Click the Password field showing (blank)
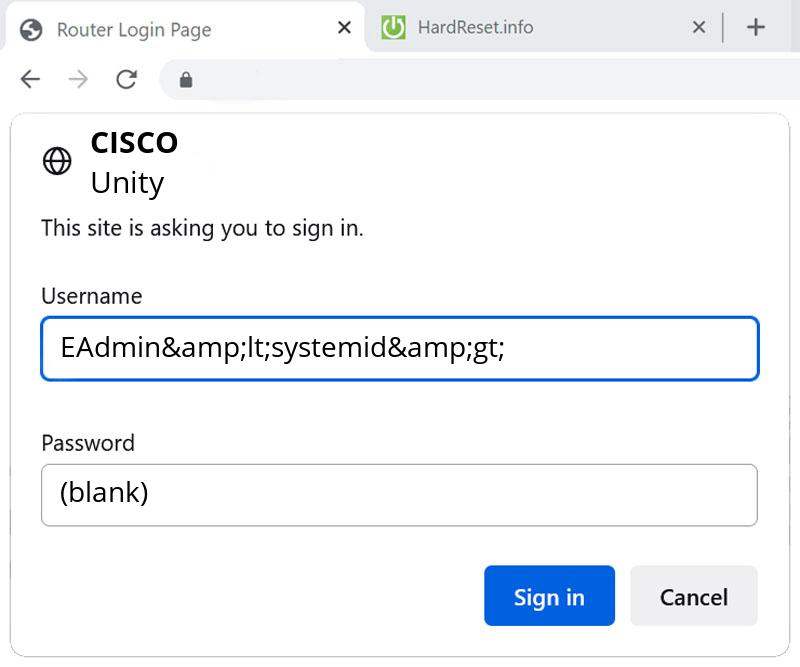The height and width of the screenshot is (667, 800). coord(400,495)
